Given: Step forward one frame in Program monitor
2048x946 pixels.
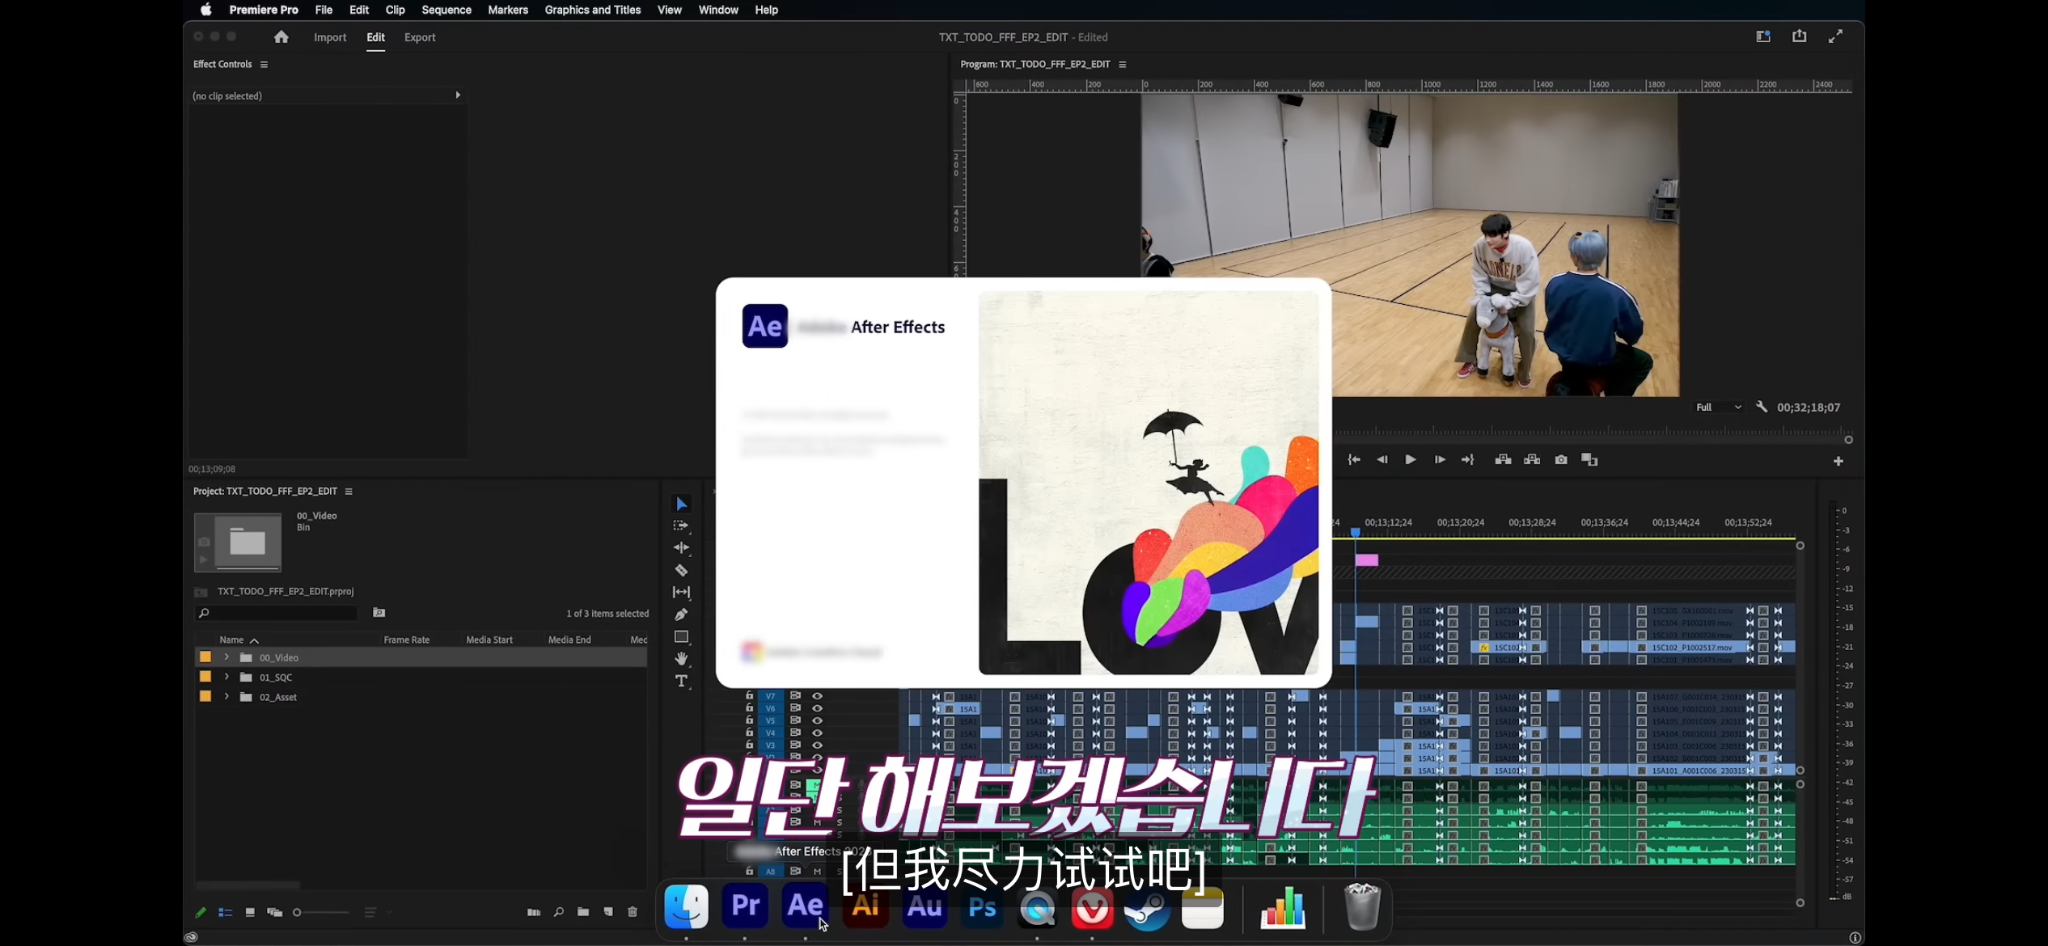Looking at the screenshot, I should tap(1439, 460).
